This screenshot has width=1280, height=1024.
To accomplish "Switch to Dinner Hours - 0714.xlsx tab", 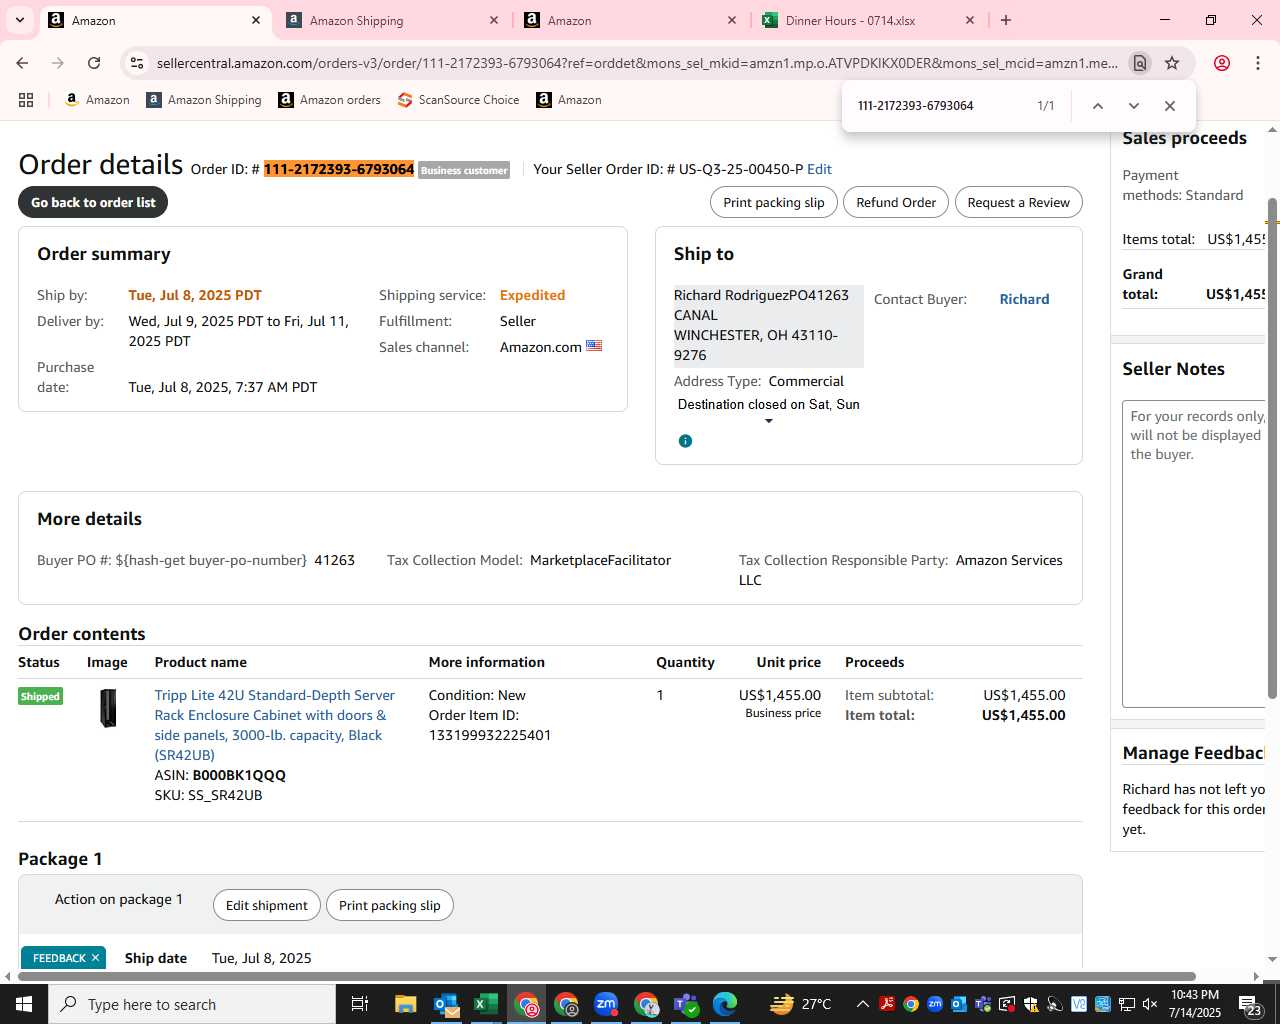I will (868, 20).
